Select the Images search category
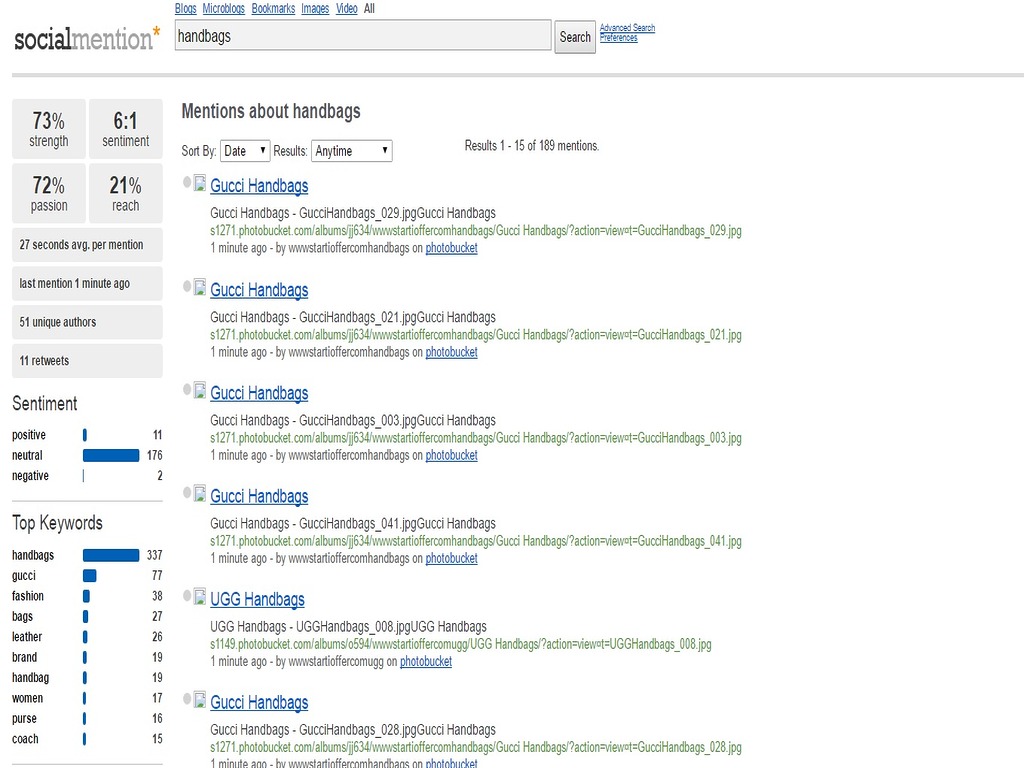This screenshot has width=1024, height=768. 315,8
